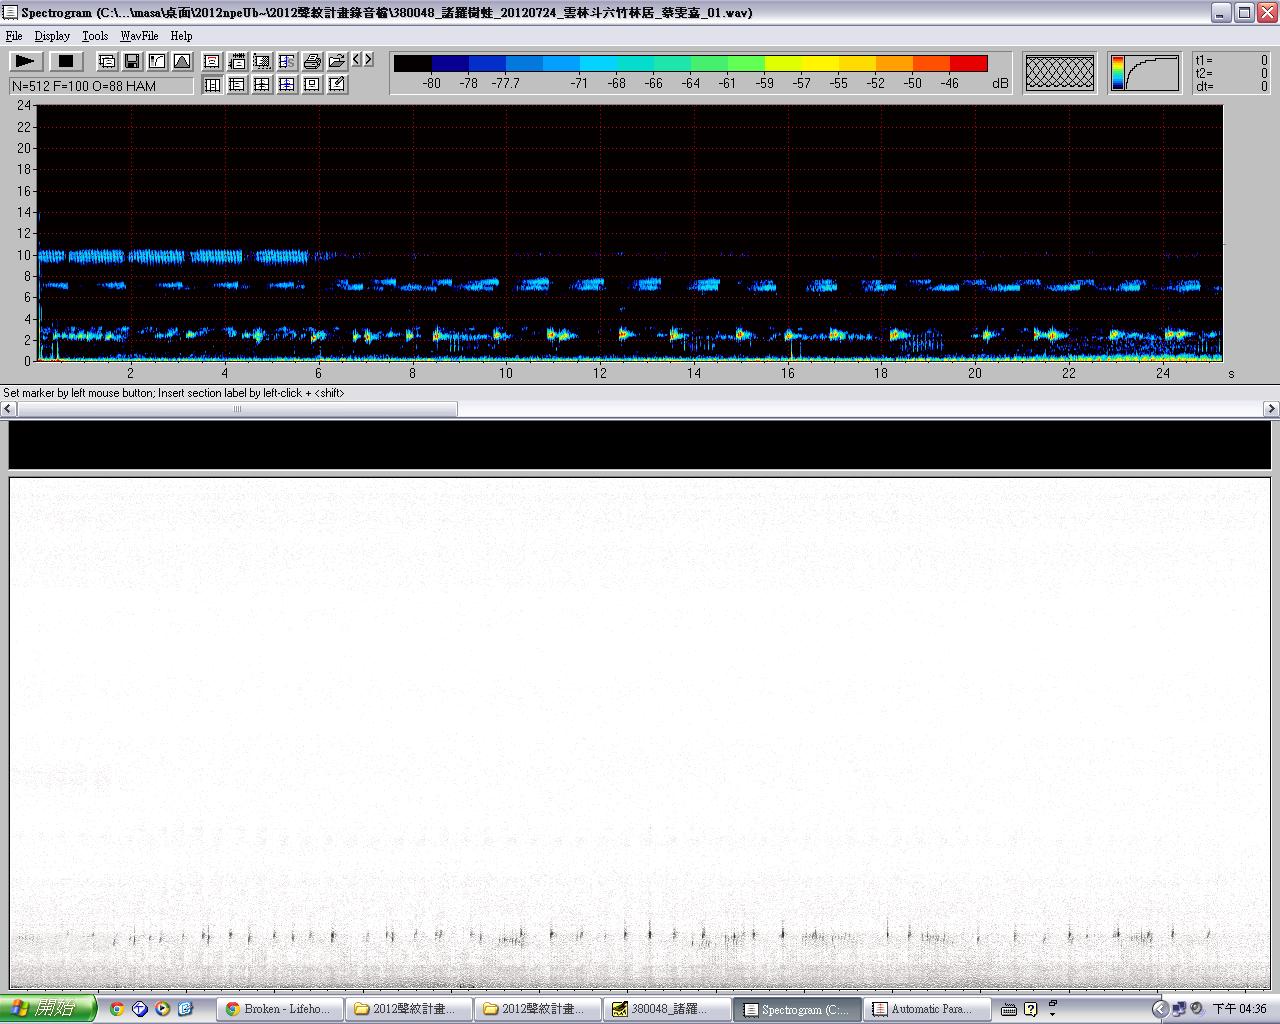The height and width of the screenshot is (1024, 1280).
Task: Click the open folder icon
Action: (337, 61)
